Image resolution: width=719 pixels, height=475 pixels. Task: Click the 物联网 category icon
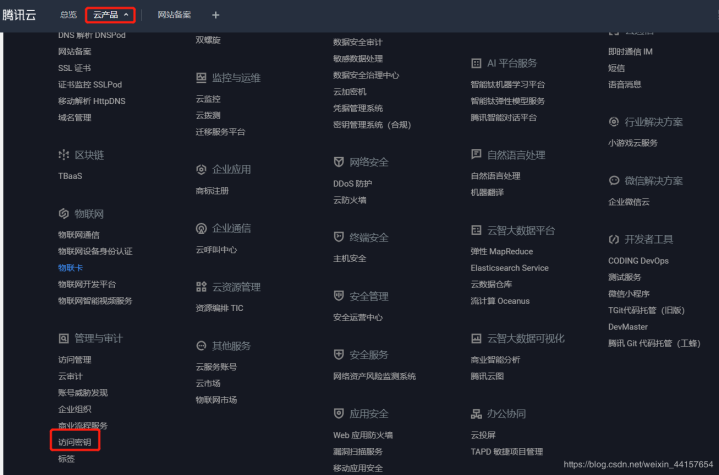tap(64, 214)
